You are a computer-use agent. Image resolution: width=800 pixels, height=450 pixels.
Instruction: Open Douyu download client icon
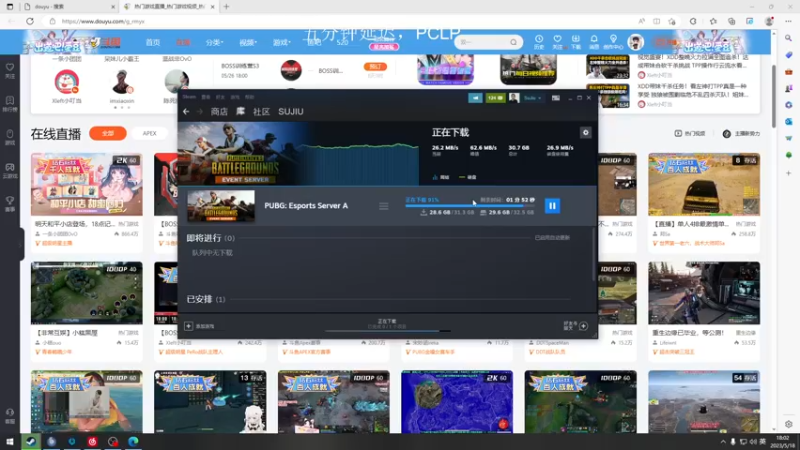pyautogui.click(x=576, y=42)
